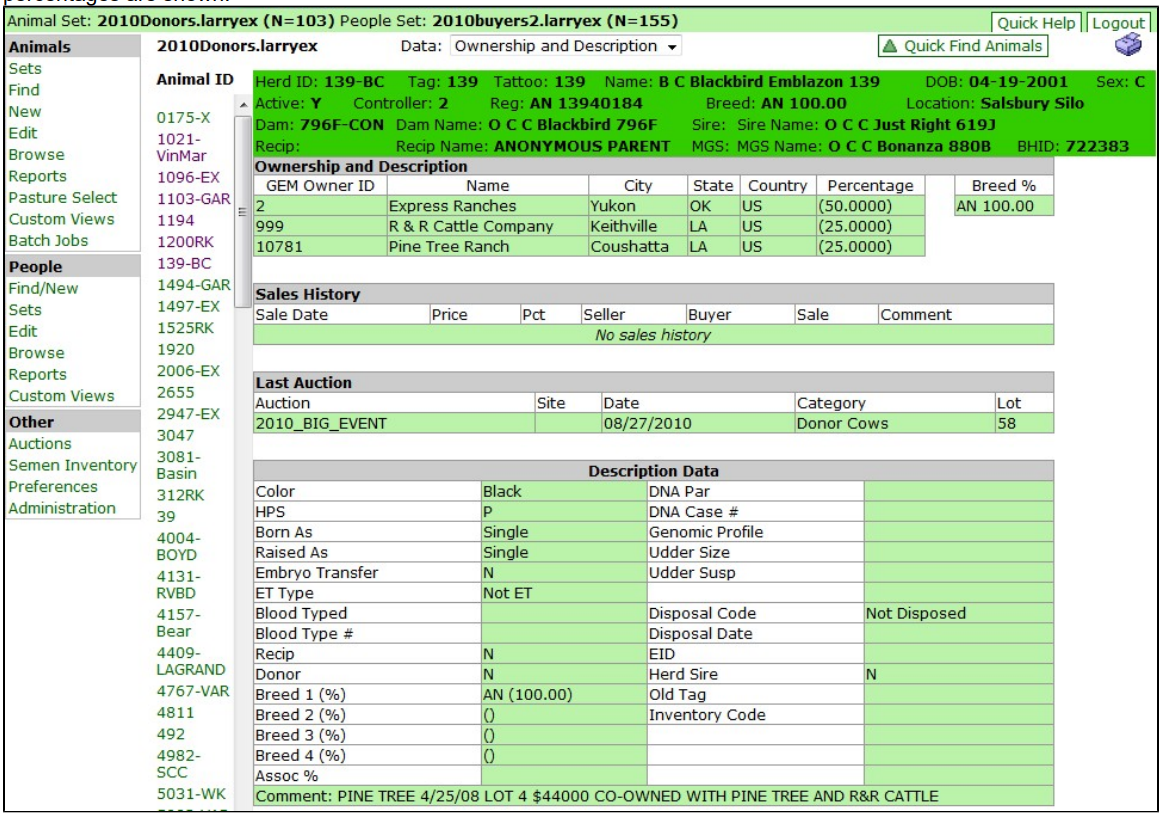Click the Animal ID list scroll up arrow
Image resolution: width=1165 pixels, height=819 pixels.
[x=243, y=106]
